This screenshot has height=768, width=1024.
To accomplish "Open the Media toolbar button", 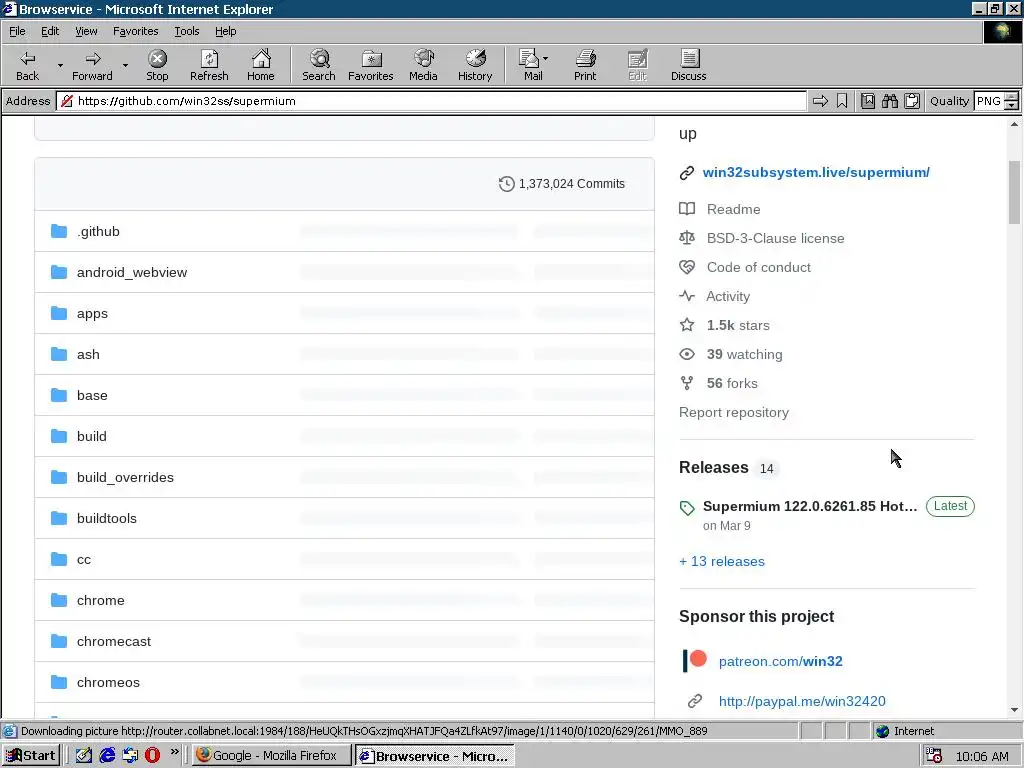I will (423, 65).
